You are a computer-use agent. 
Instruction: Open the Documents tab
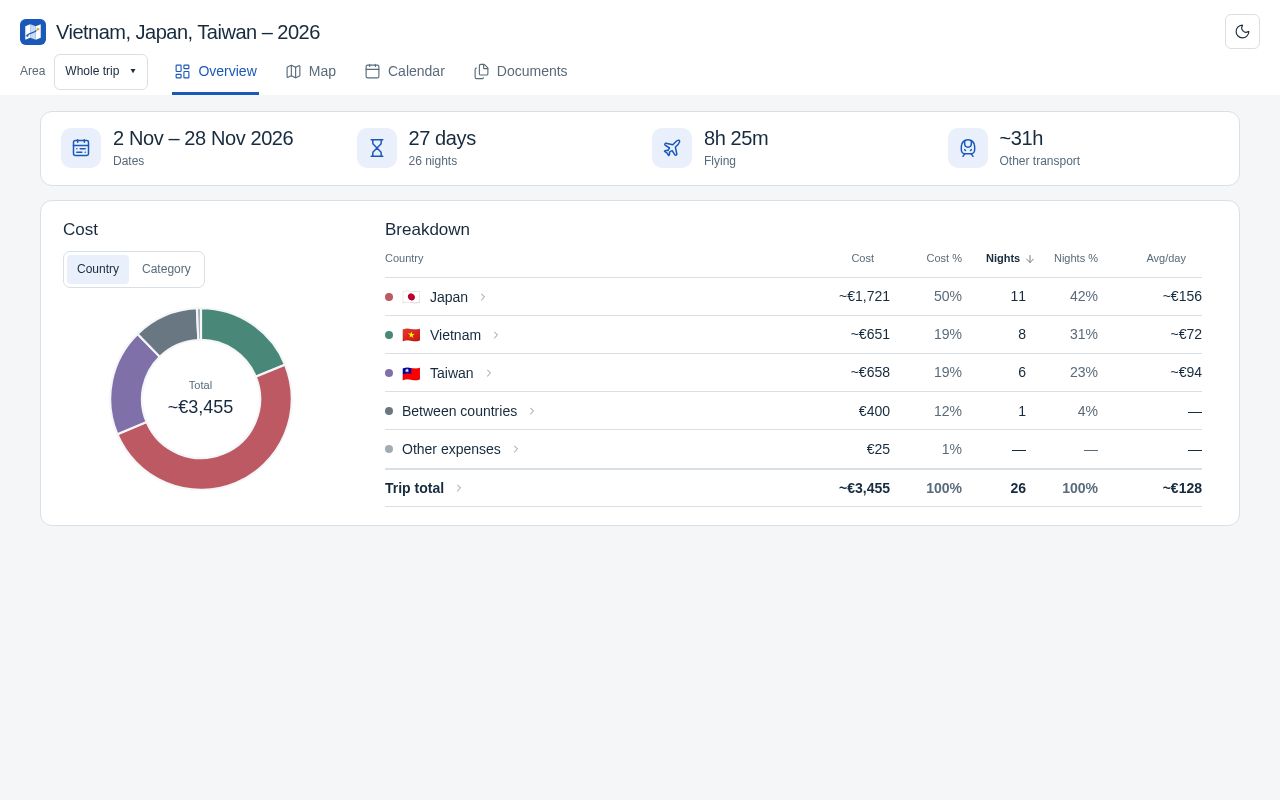pos(521,72)
